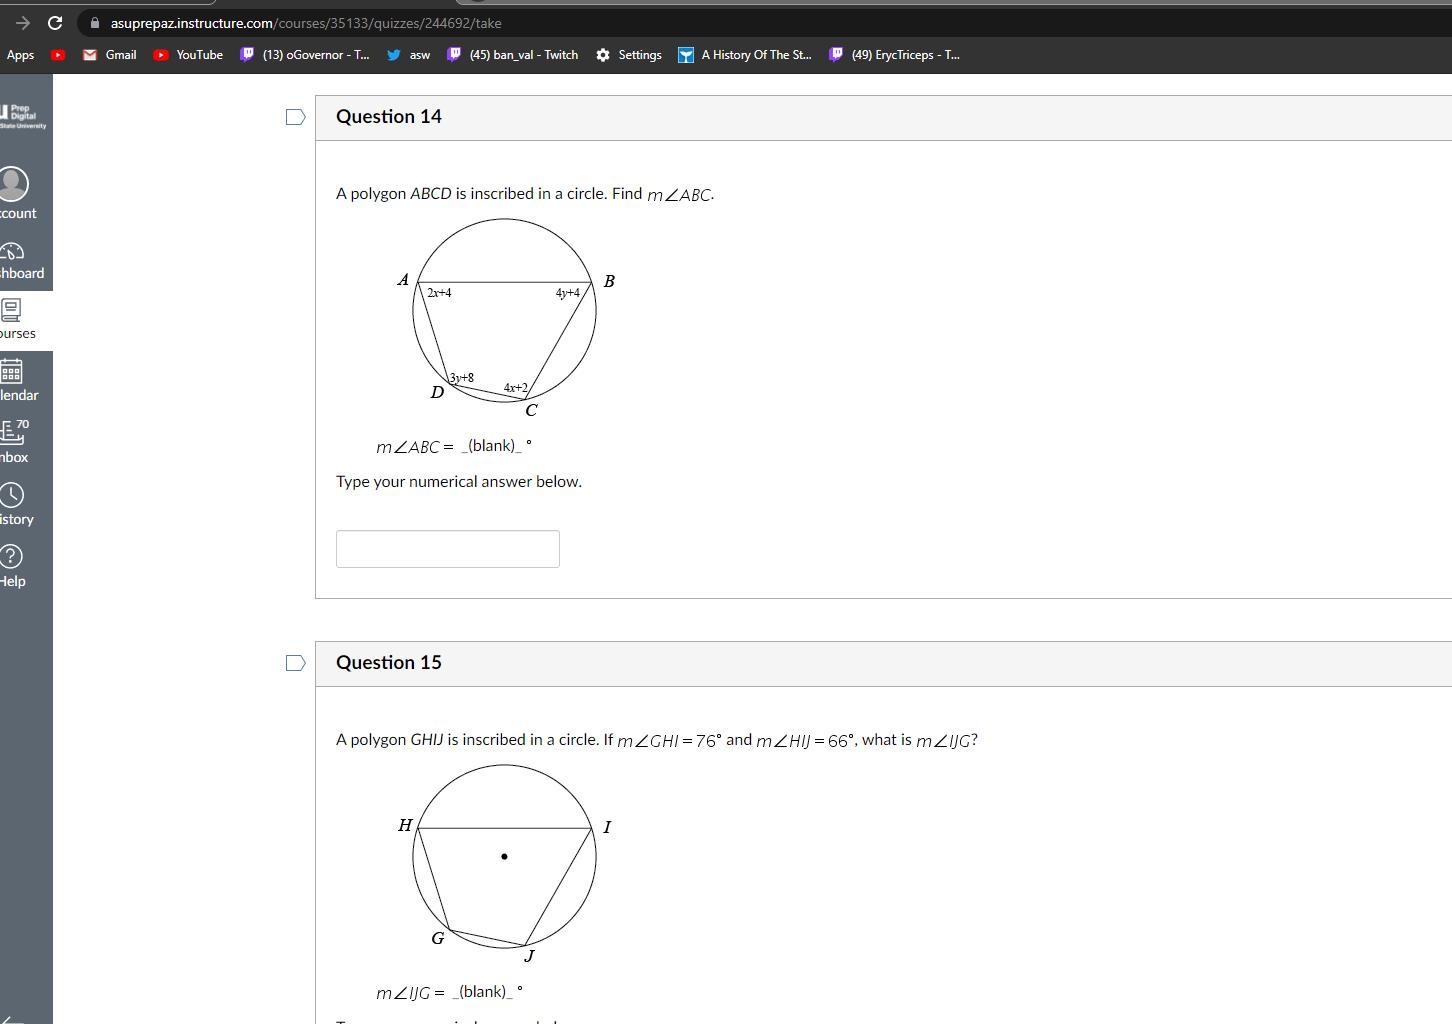Click the Question 14 heading
Image resolution: width=1452 pixels, height=1024 pixels.
pyautogui.click(x=389, y=117)
